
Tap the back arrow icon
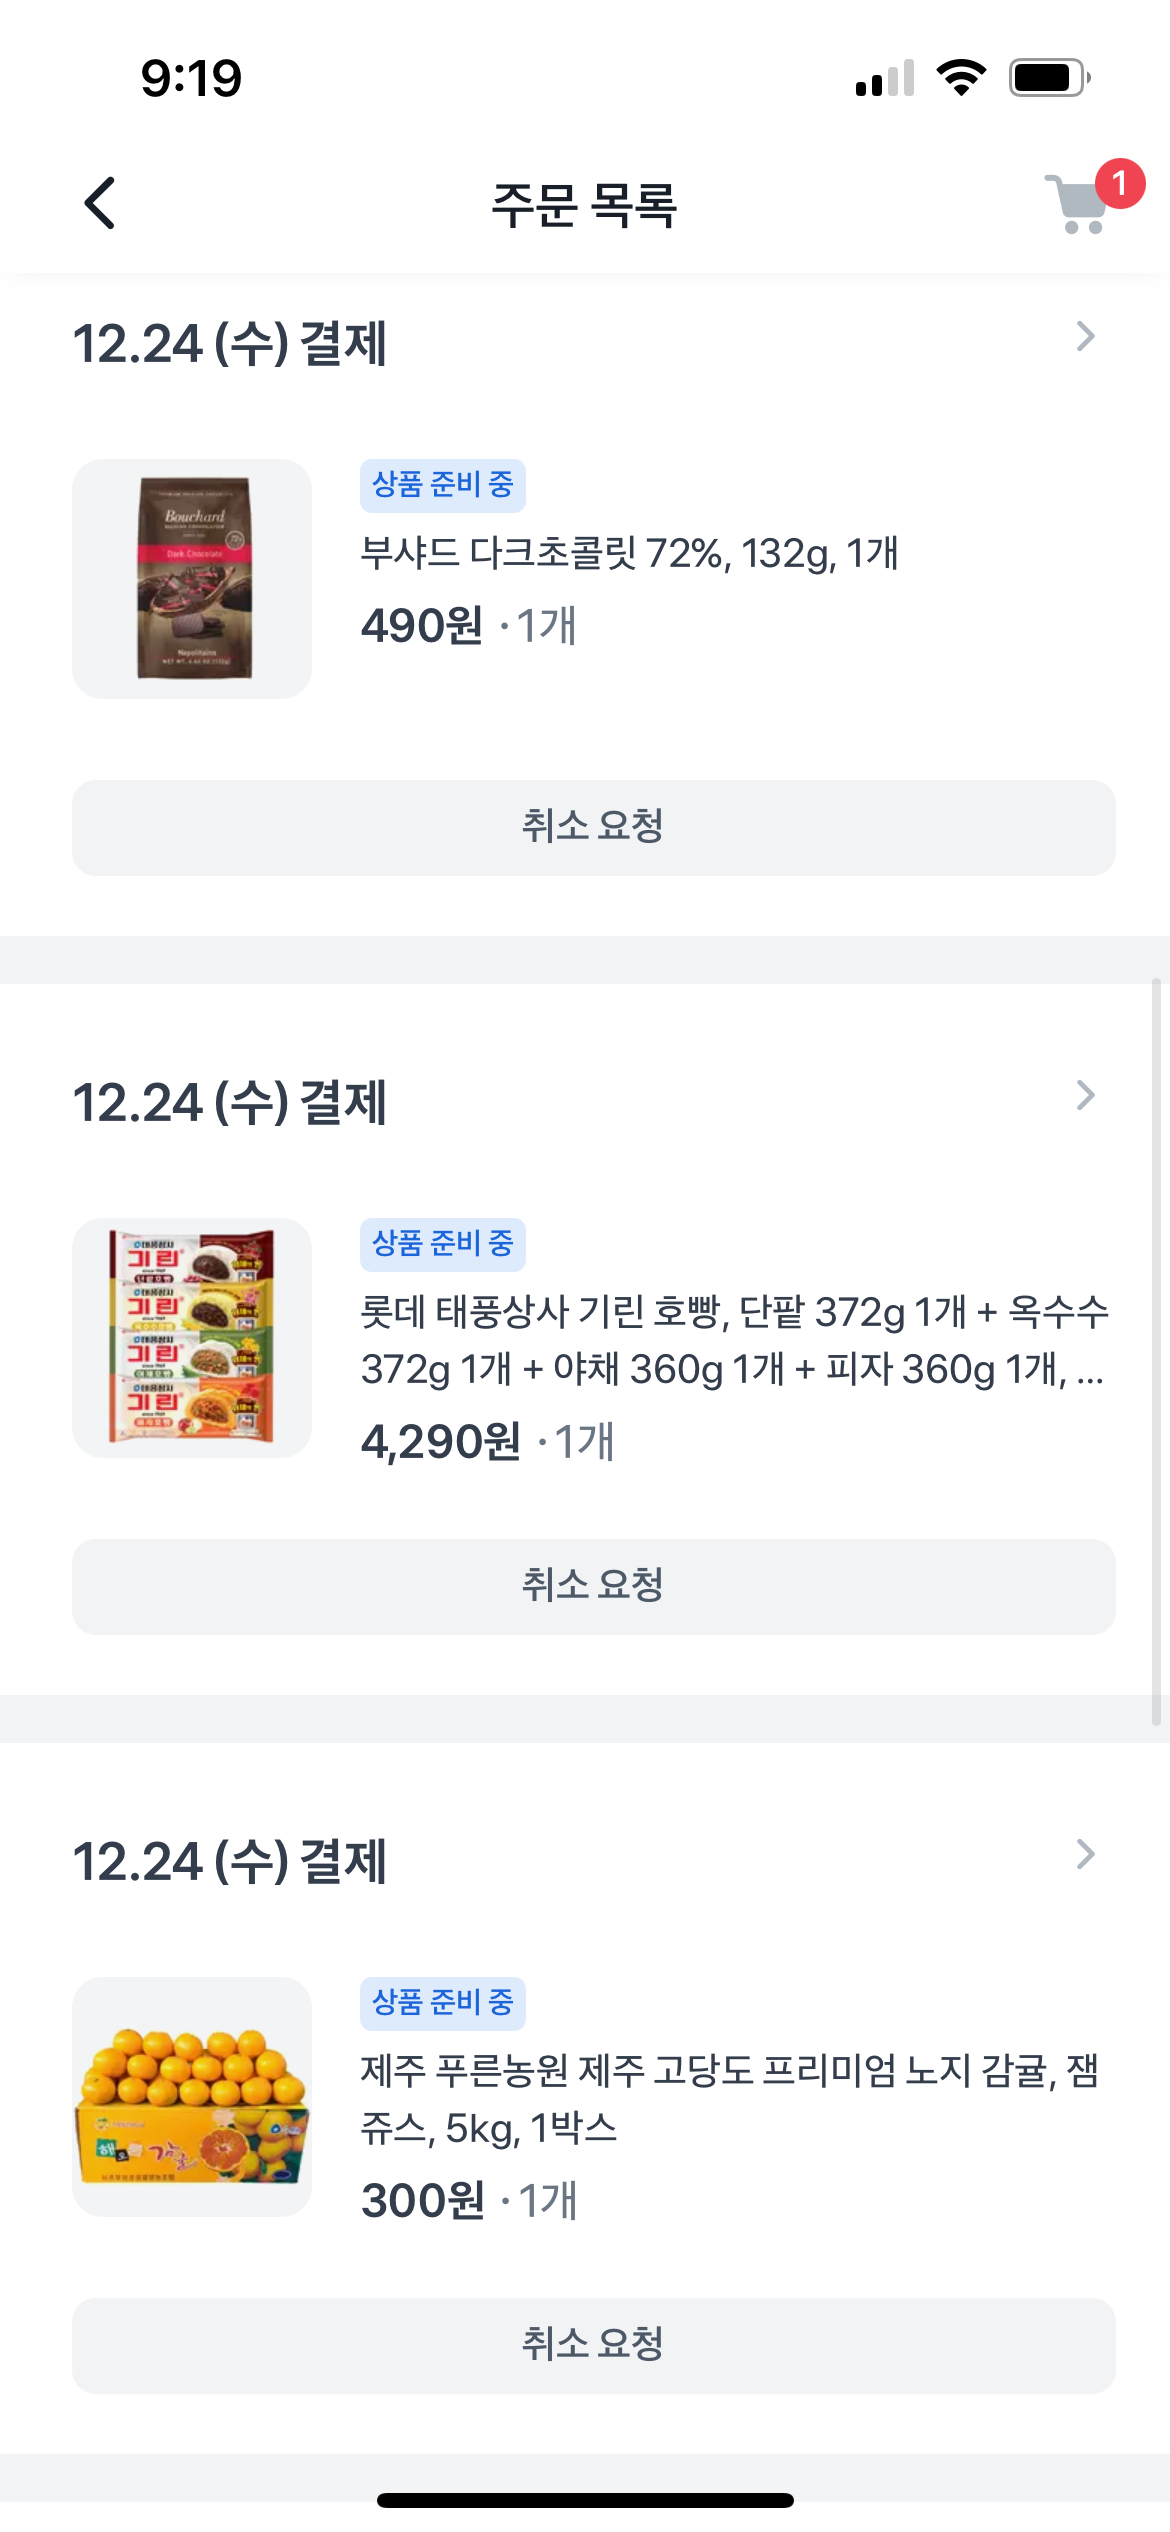99,203
